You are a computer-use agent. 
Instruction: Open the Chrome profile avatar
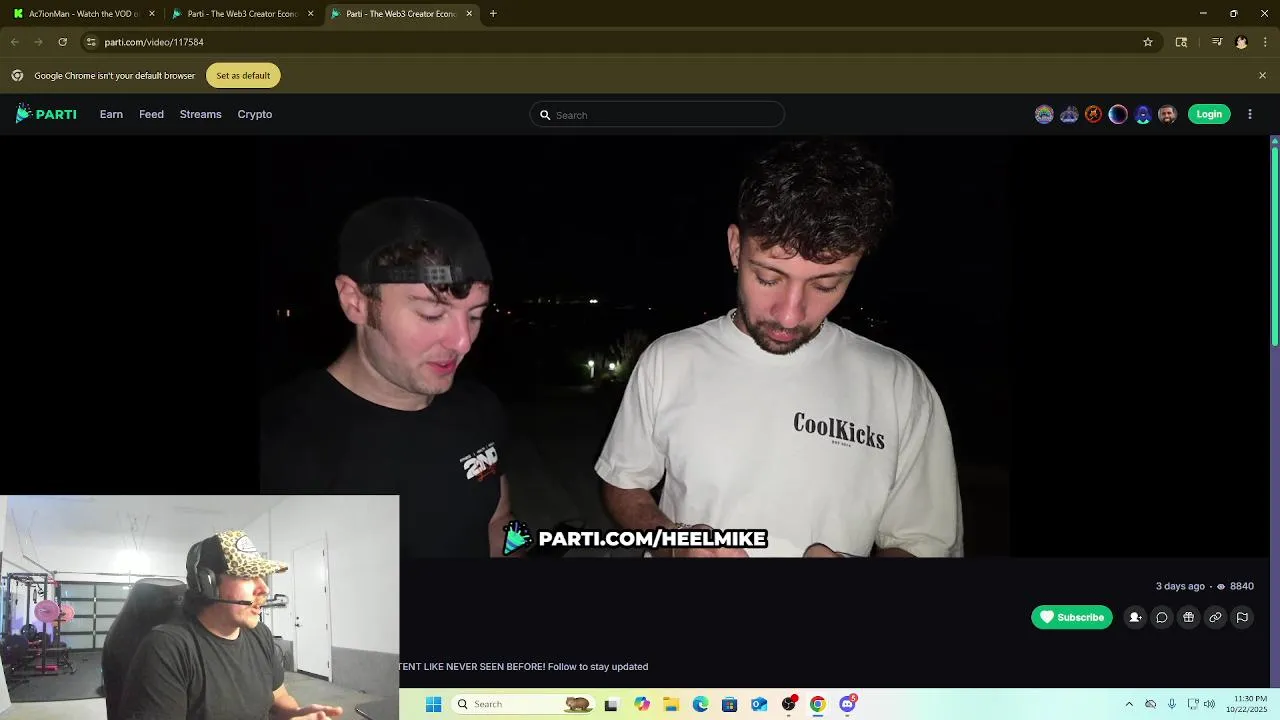[x=1241, y=42]
